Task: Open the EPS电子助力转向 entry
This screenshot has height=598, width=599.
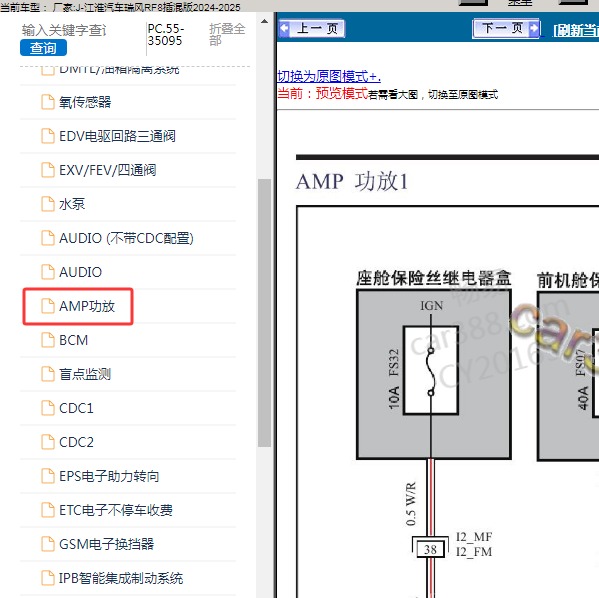Action: tap(109, 476)
